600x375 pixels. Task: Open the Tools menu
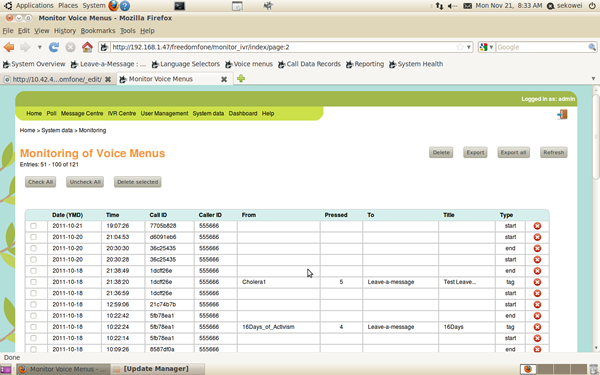[x=127, y=31]
